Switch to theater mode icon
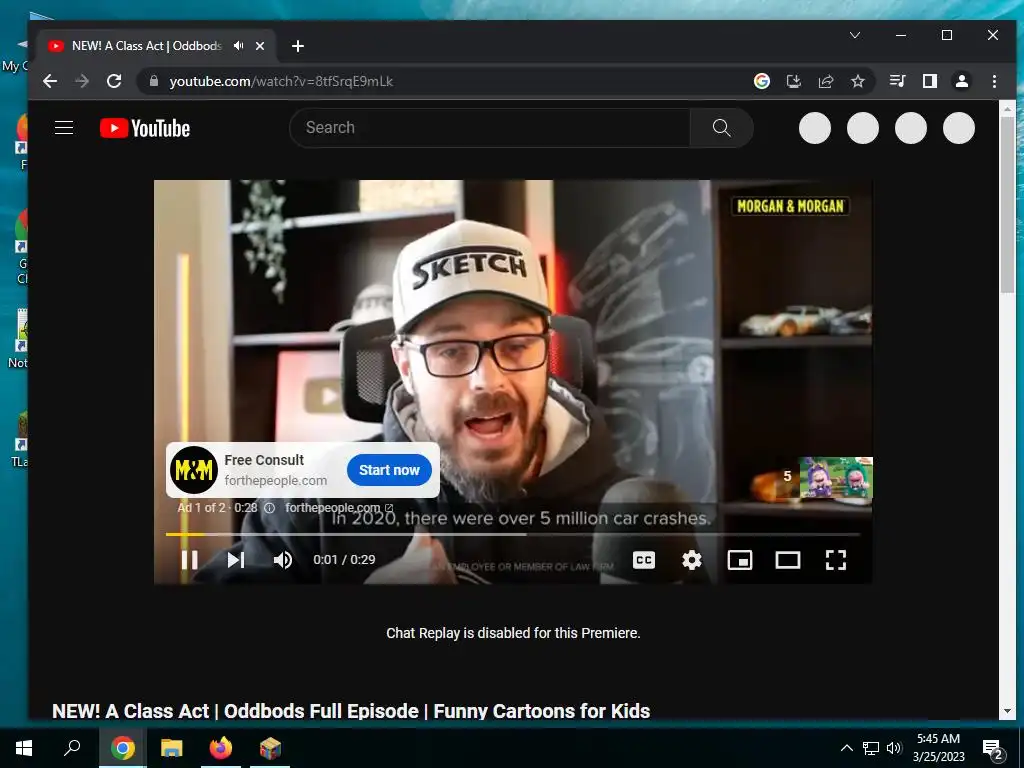Image resolution: width=1024 pixels, height=768 pixels. click(788, 560)
